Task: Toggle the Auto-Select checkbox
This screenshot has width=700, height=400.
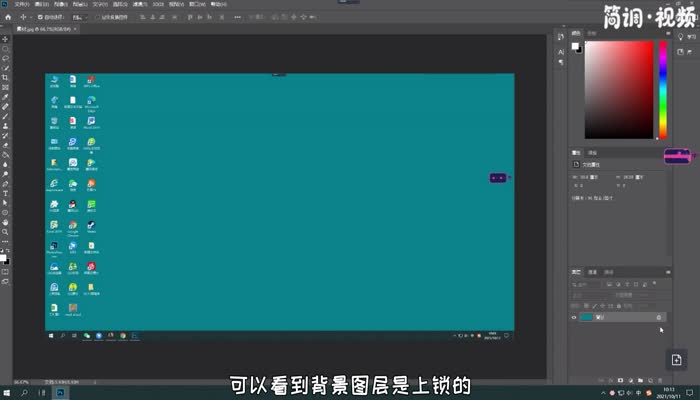Action: 40,17
